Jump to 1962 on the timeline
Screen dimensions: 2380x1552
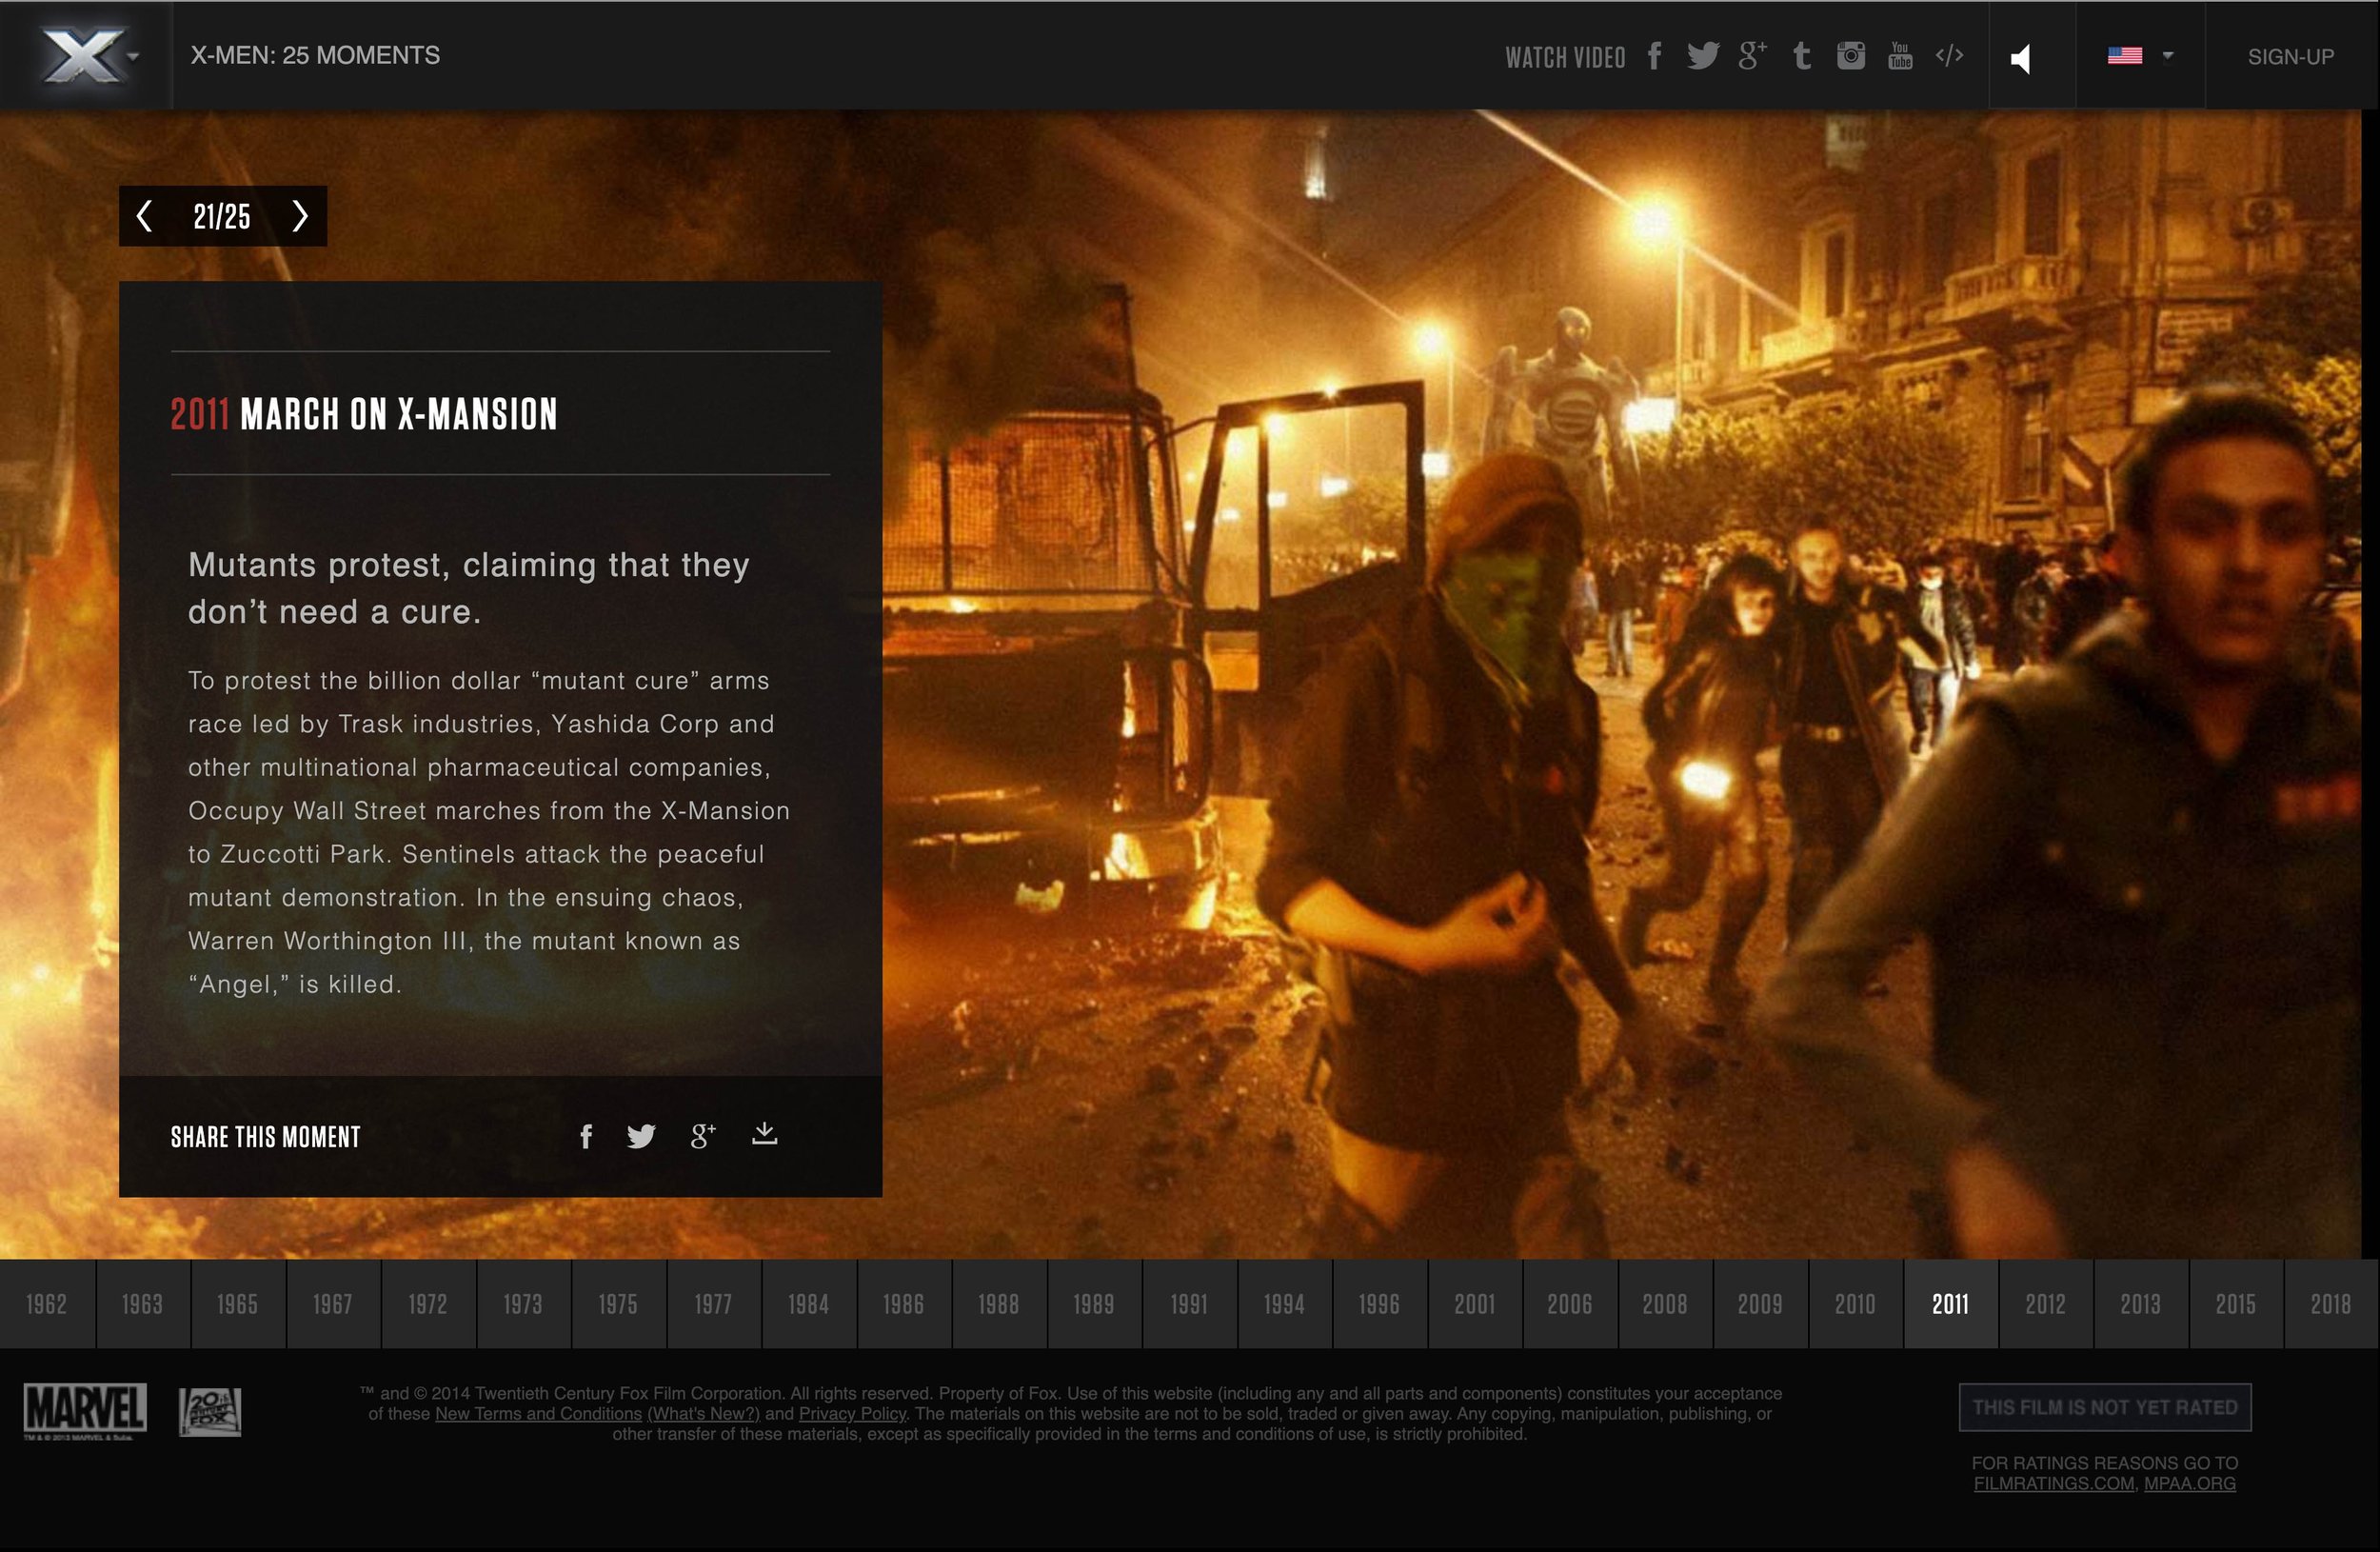pyautogui.click(x=47, y=1304)
